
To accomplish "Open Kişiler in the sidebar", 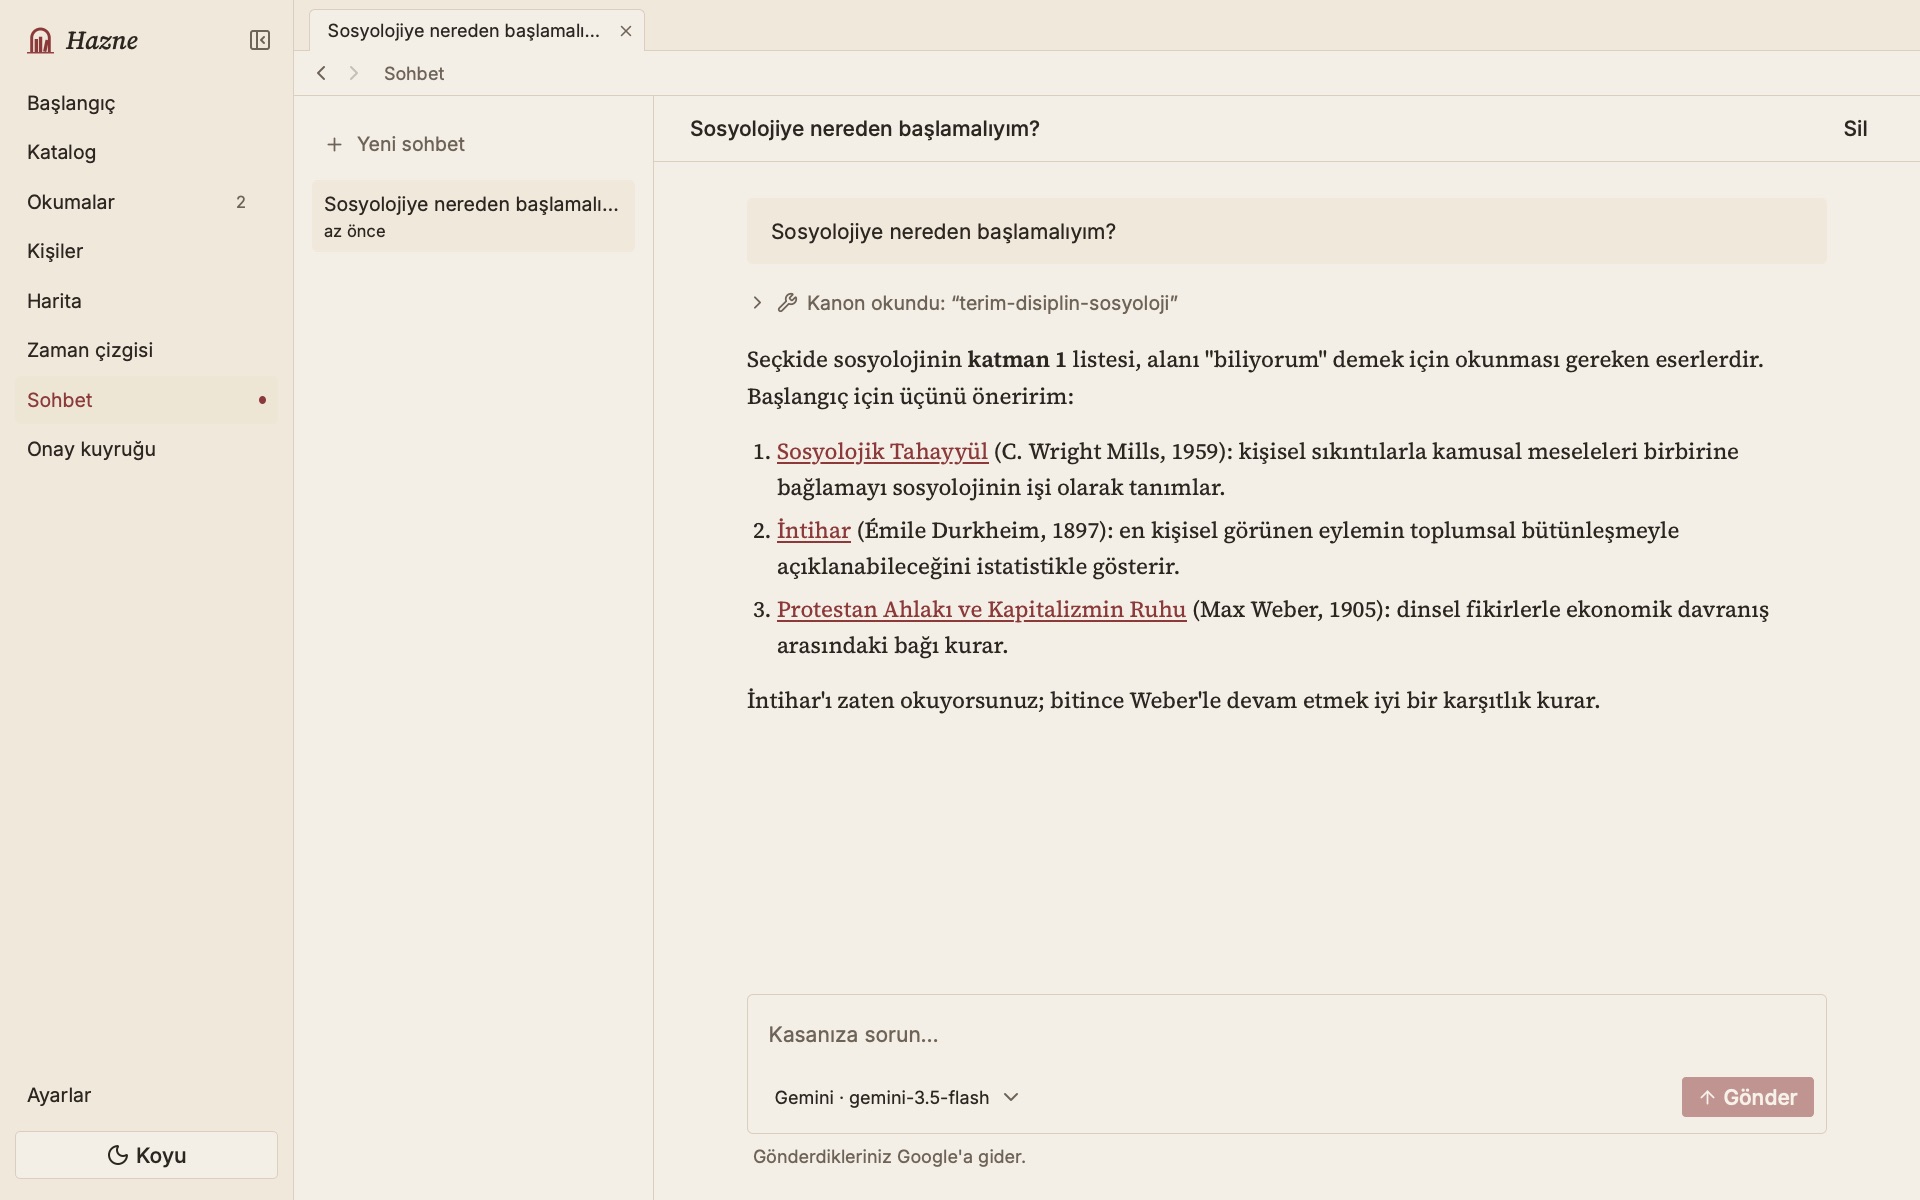I will coord(146,251).
